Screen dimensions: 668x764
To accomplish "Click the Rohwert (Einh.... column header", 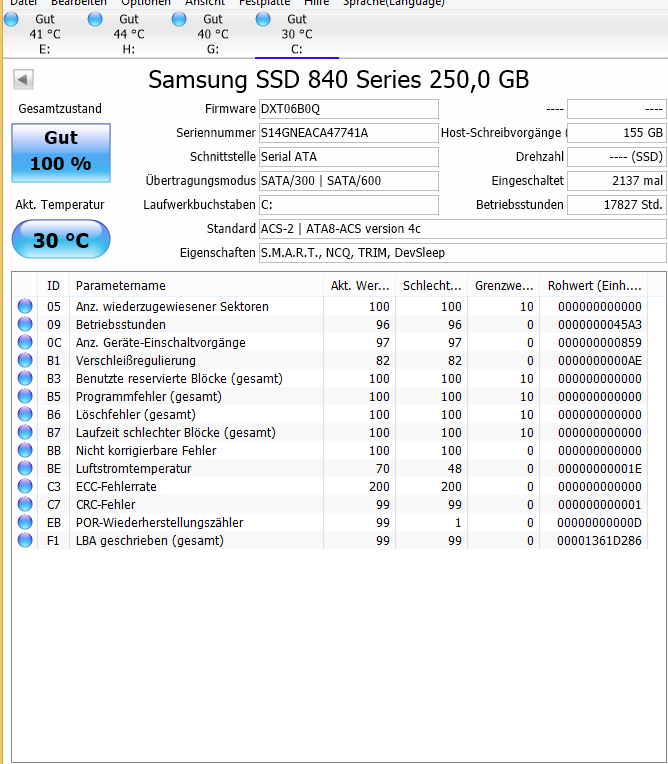I will tap(594, 286).
